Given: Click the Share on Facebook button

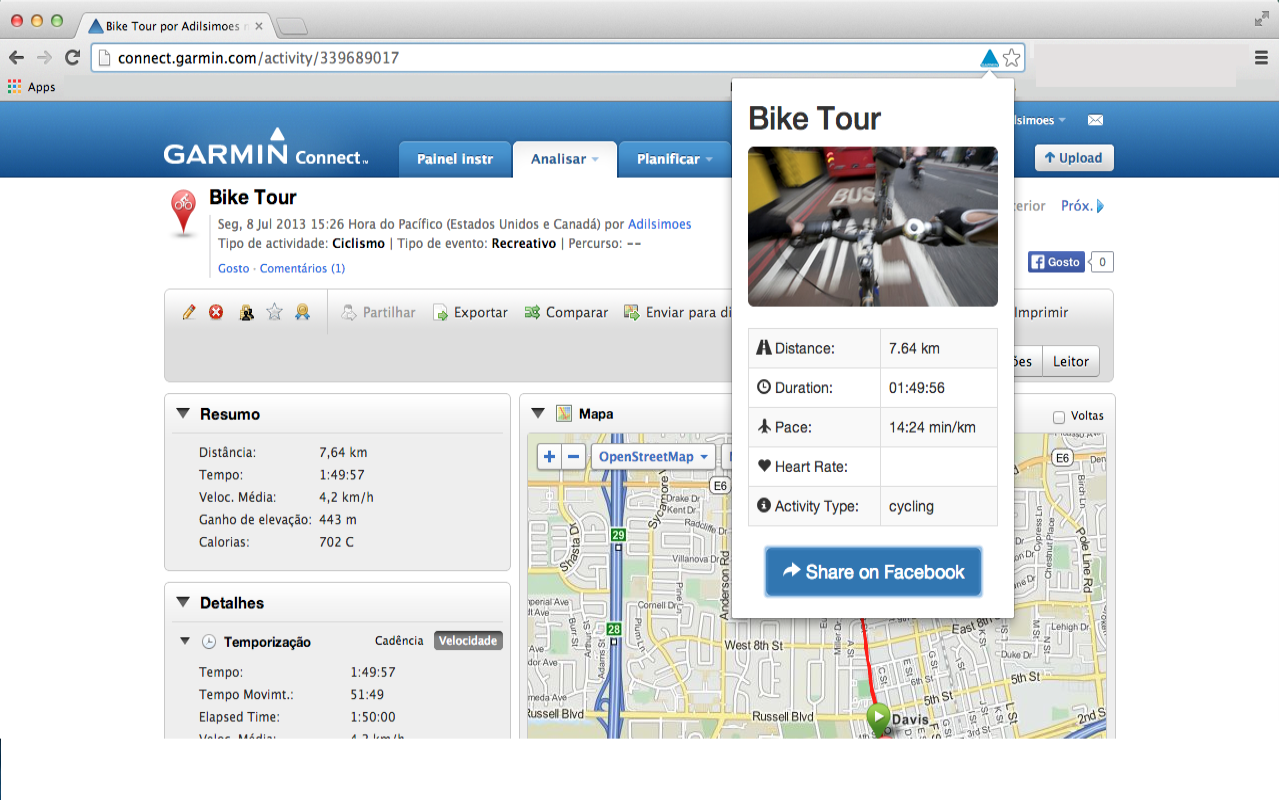Looking at the screenshot, I should [873, 572].
